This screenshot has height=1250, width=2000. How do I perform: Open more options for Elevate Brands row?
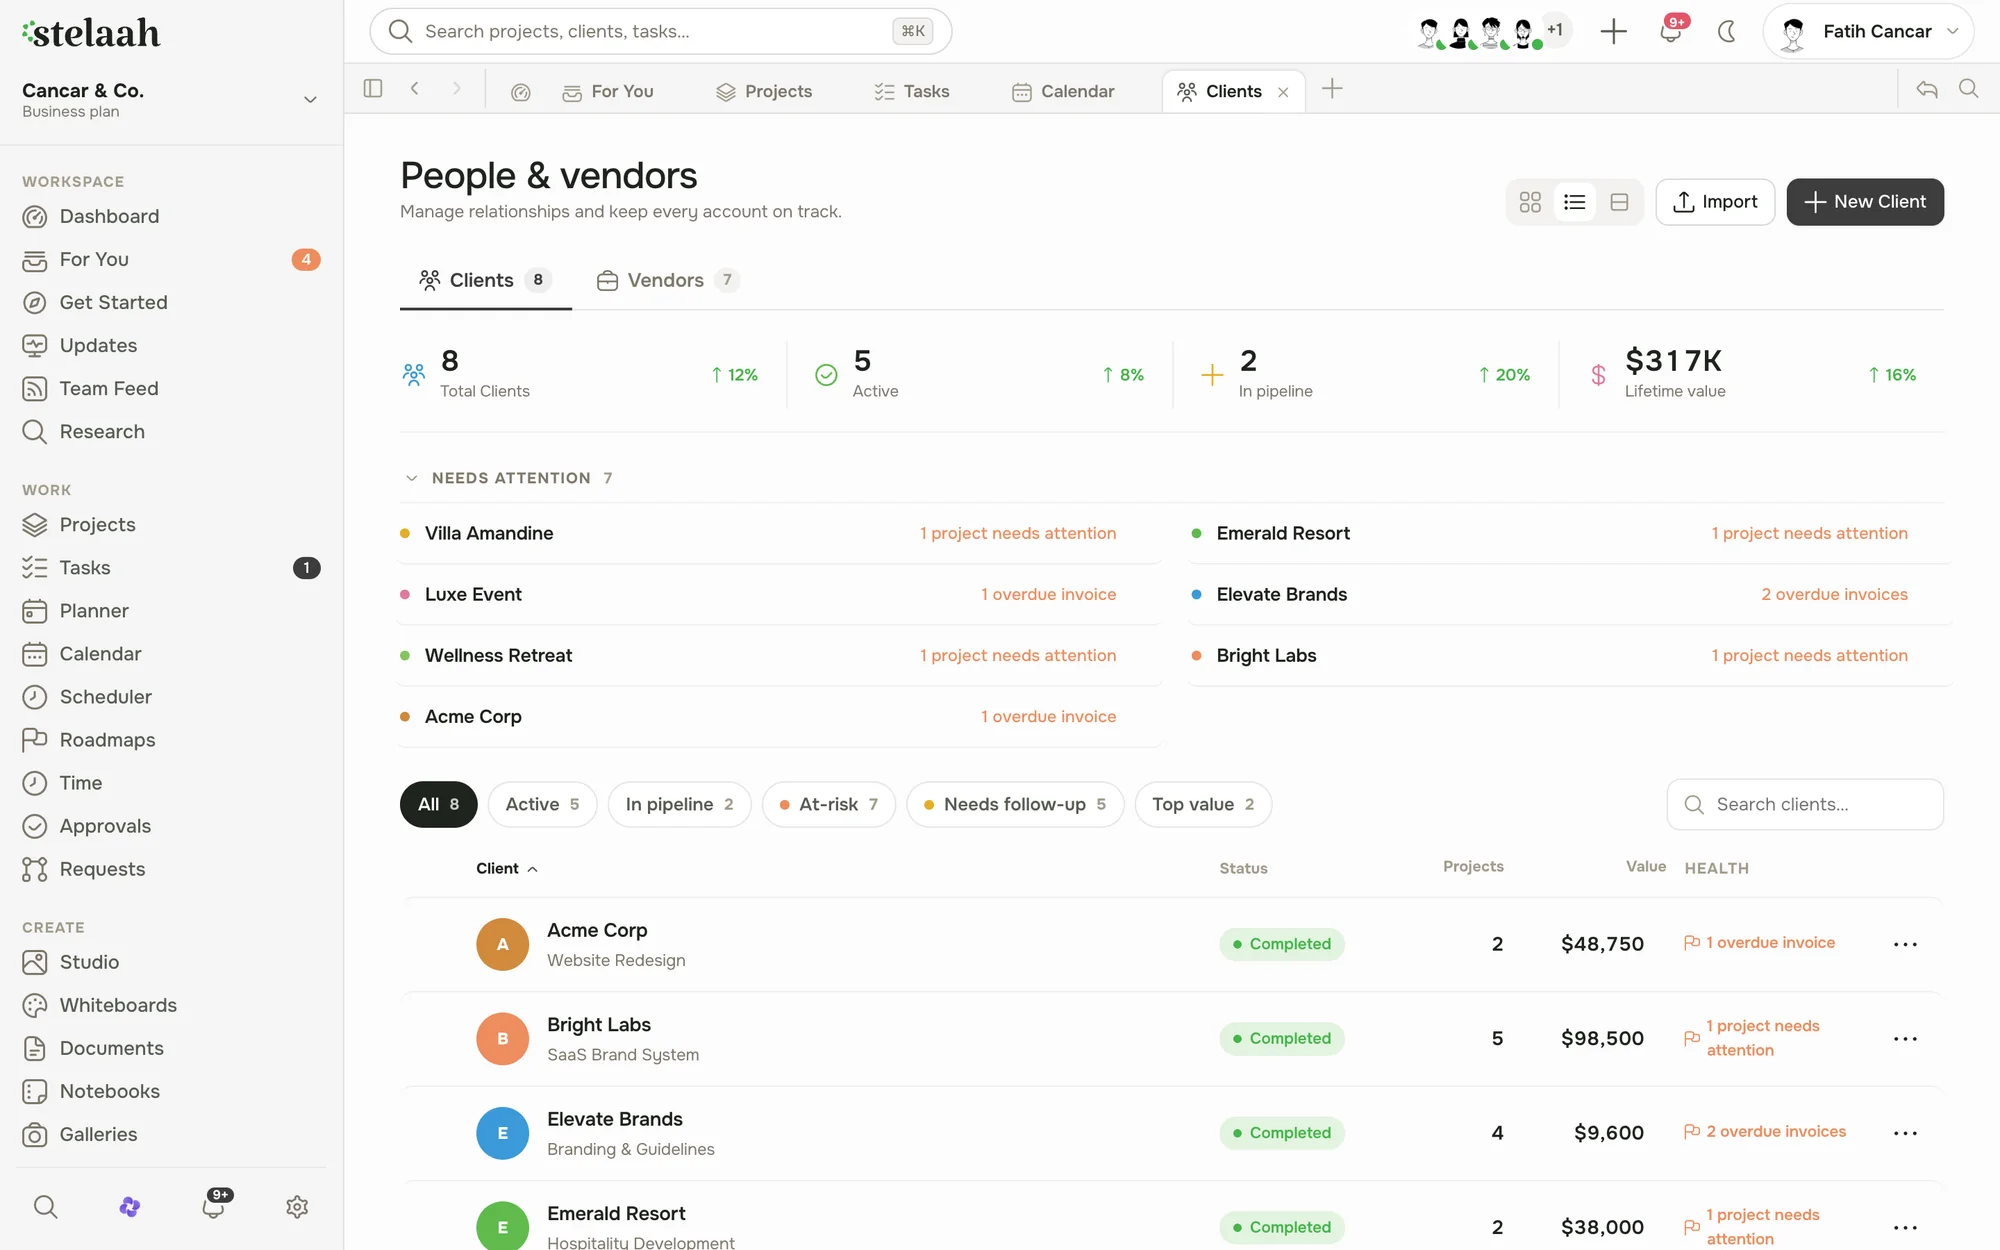pyautogui.click(x=1905, y=1133)
